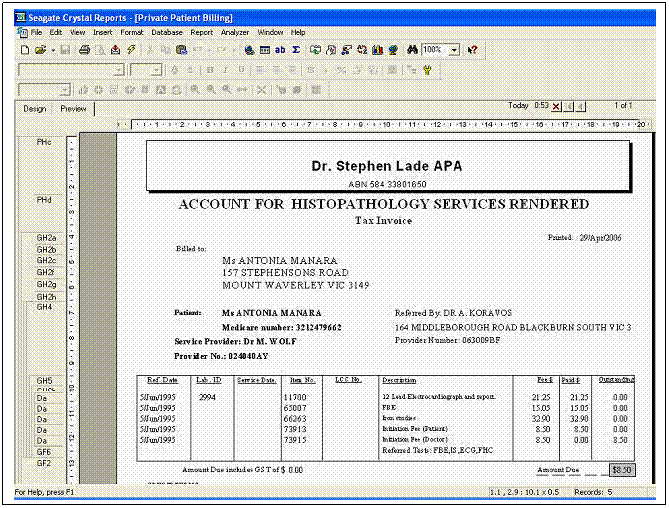This screenshot has height=508, width=669.
Task: Switch to the Design tab
Action: click(35, 109)
